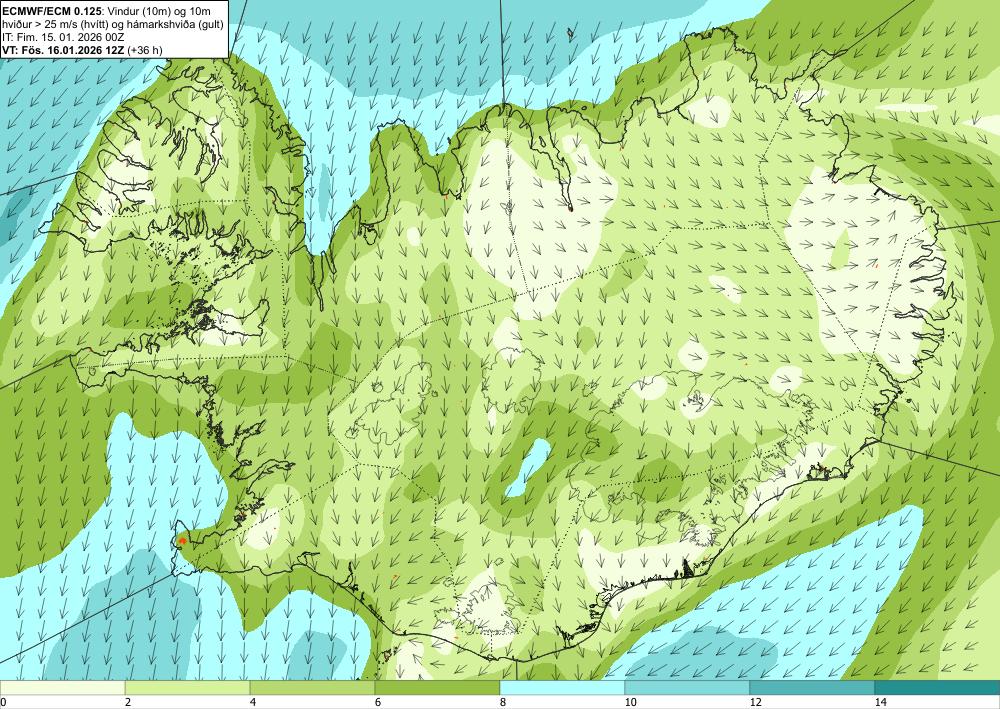
Task: Click the "(+36 h)" forecast offset text
Action: (x=145, y=50)
